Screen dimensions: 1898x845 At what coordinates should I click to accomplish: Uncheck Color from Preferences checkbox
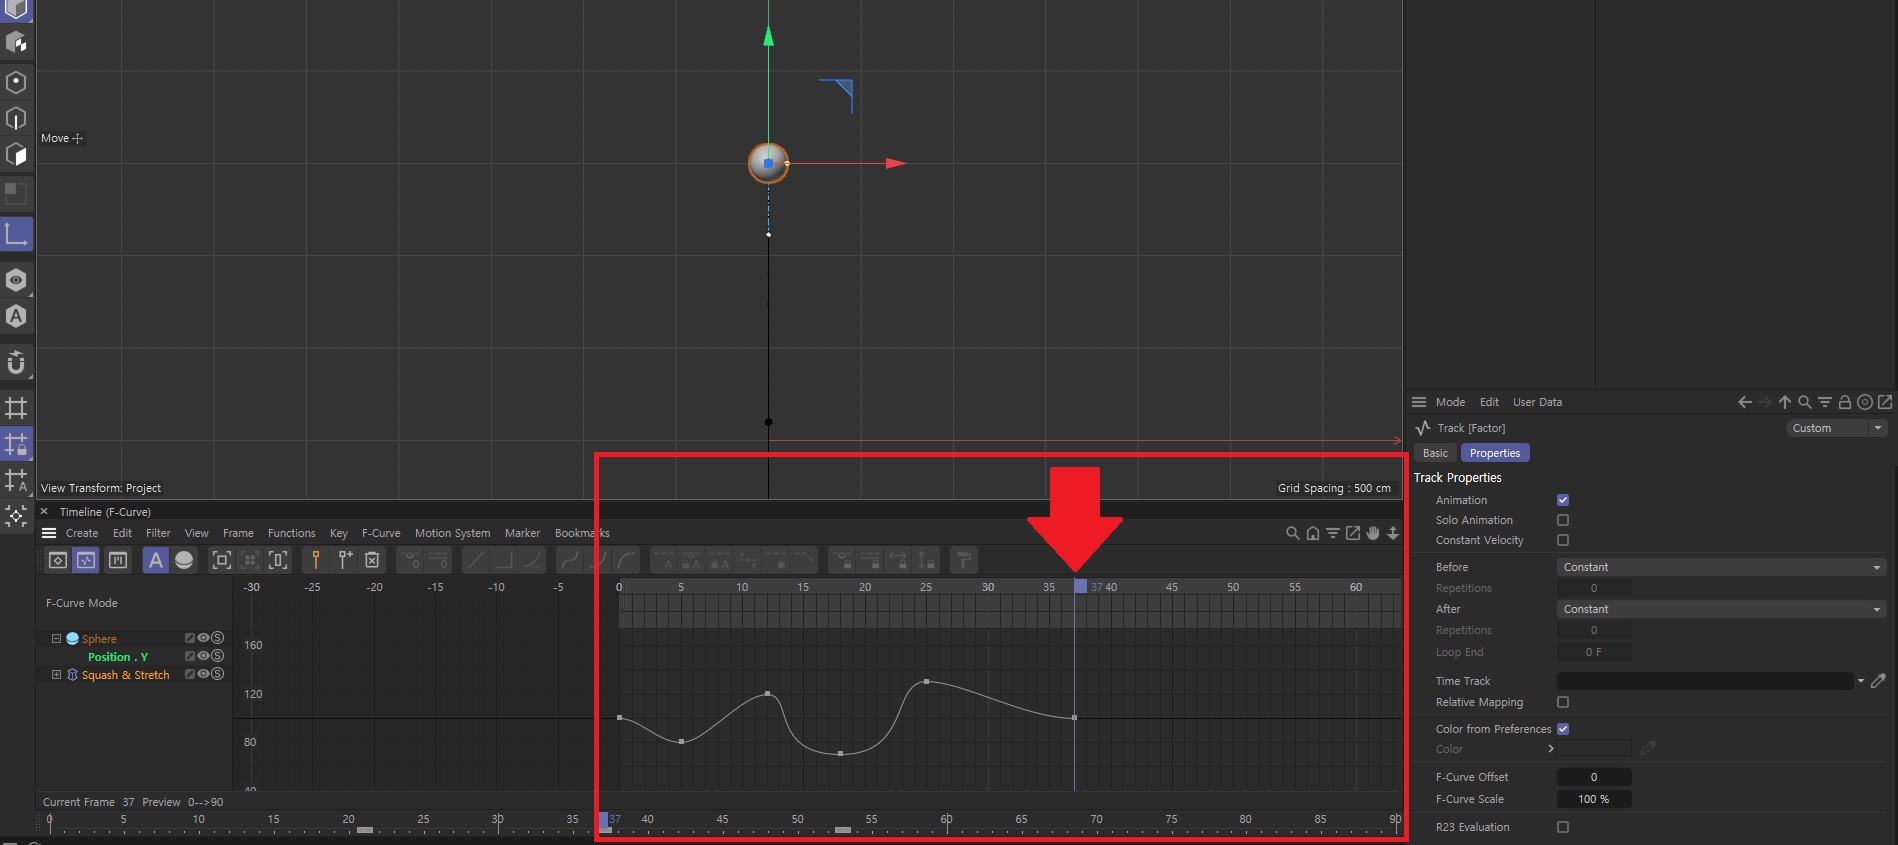(1563, 729)
